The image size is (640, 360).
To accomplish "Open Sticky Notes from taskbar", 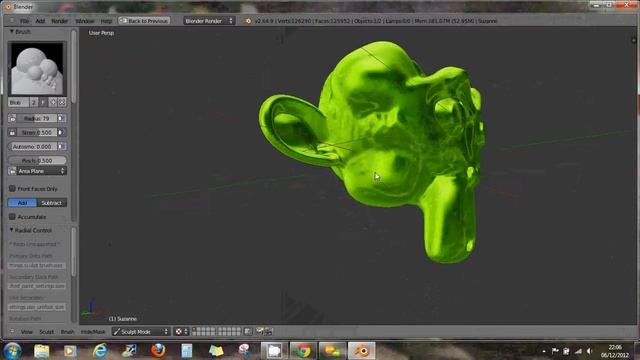I will [216, 351].
